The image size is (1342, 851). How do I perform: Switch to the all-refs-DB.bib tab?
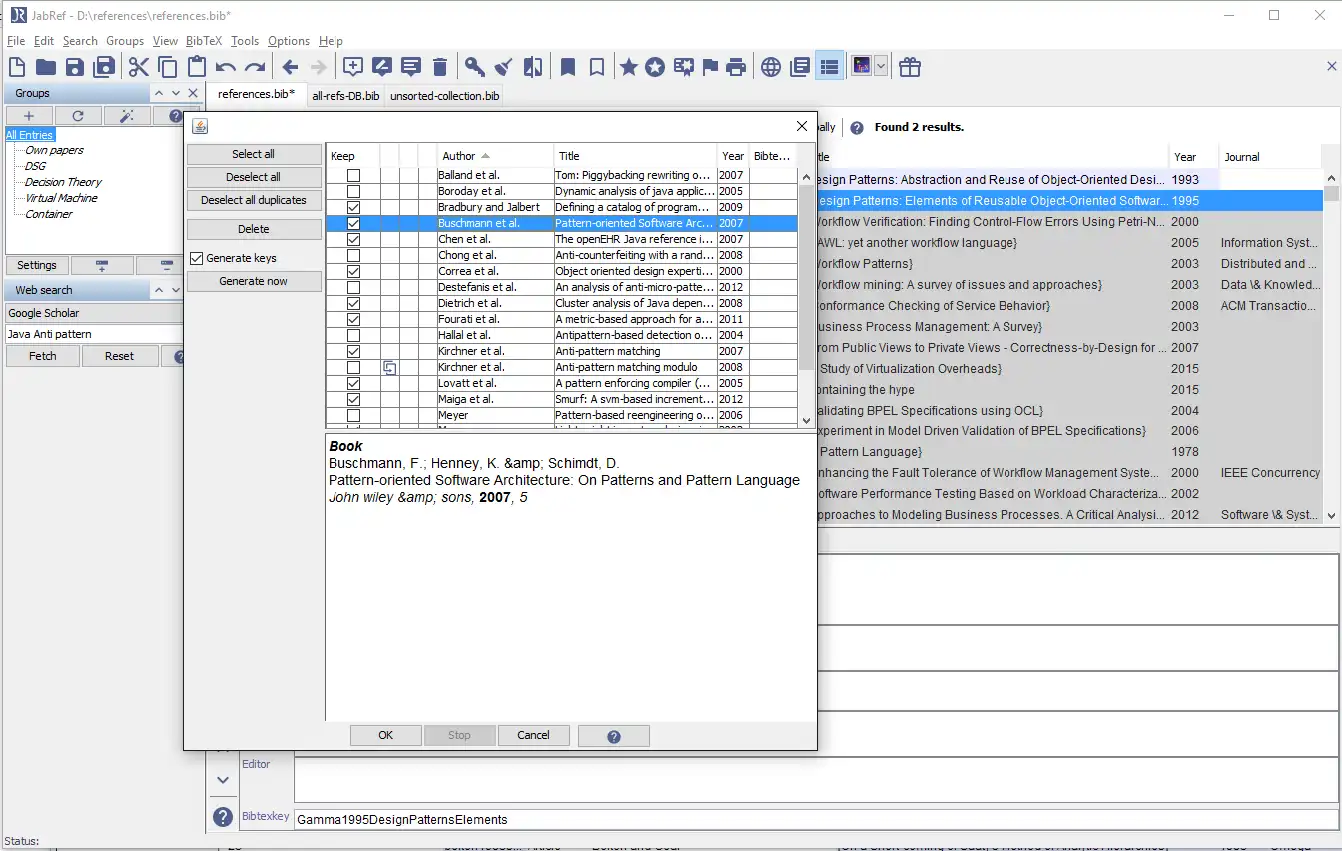[345, 96]
